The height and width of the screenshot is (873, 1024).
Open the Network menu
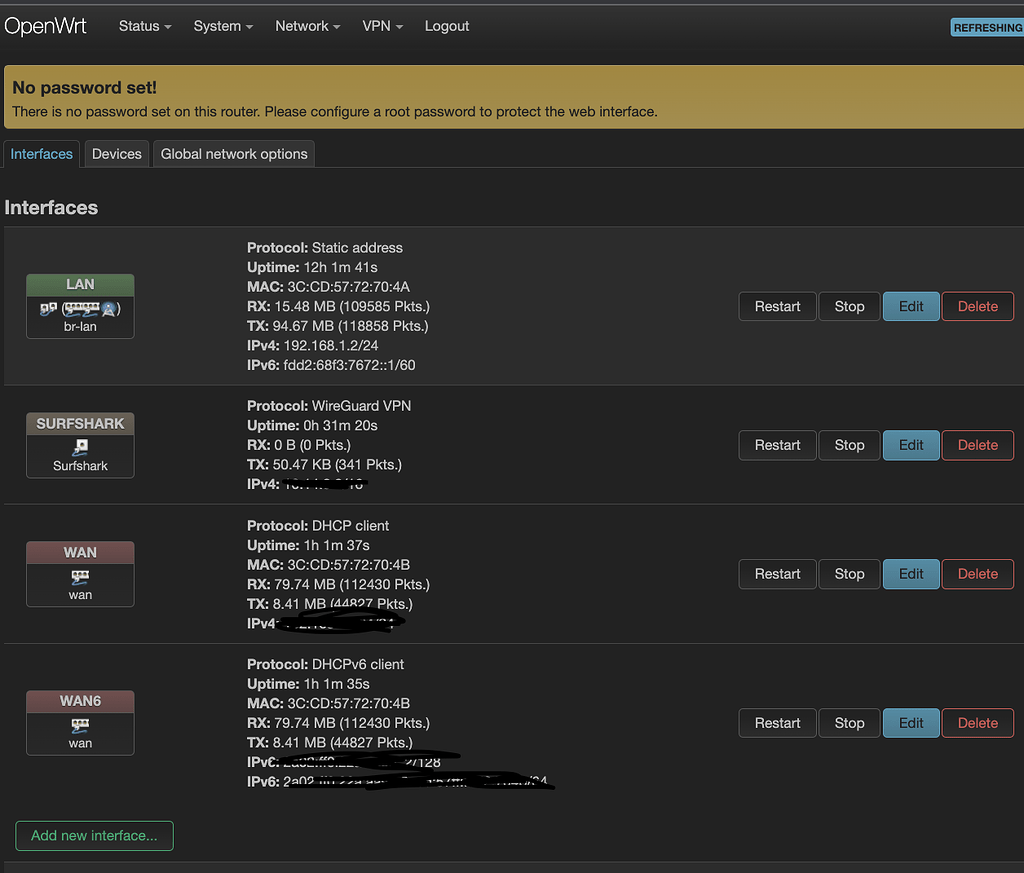pos(301,26)
